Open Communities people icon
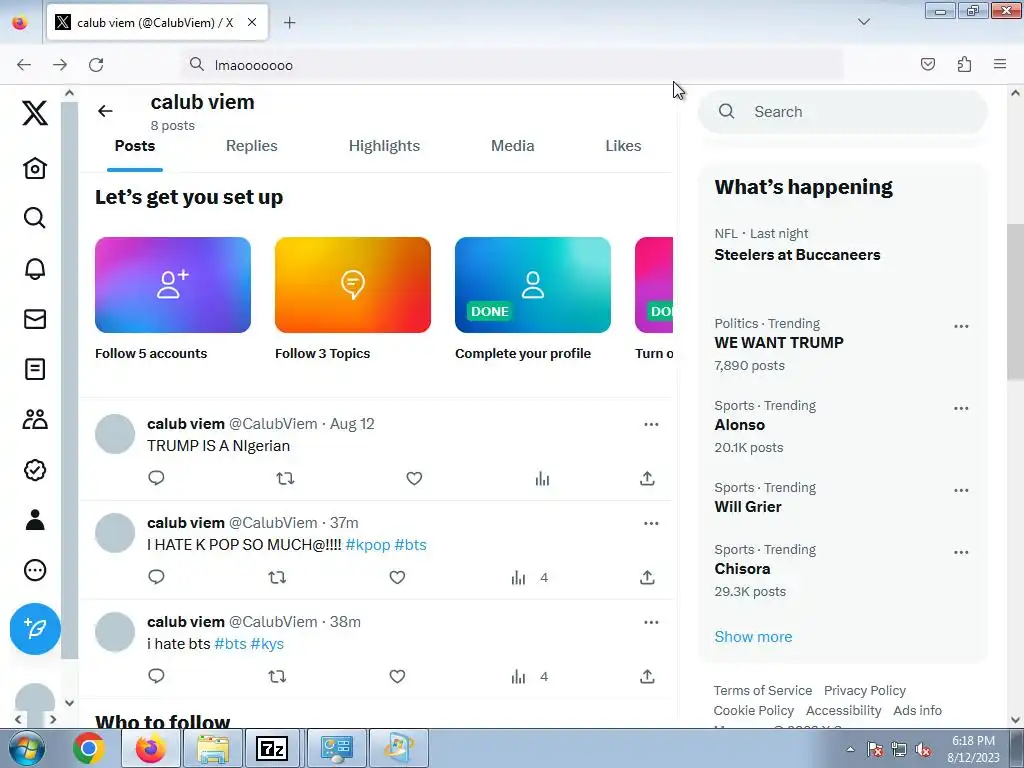Image resolution: width=1024 pixels, height=768 pixels. coord(35,419)
